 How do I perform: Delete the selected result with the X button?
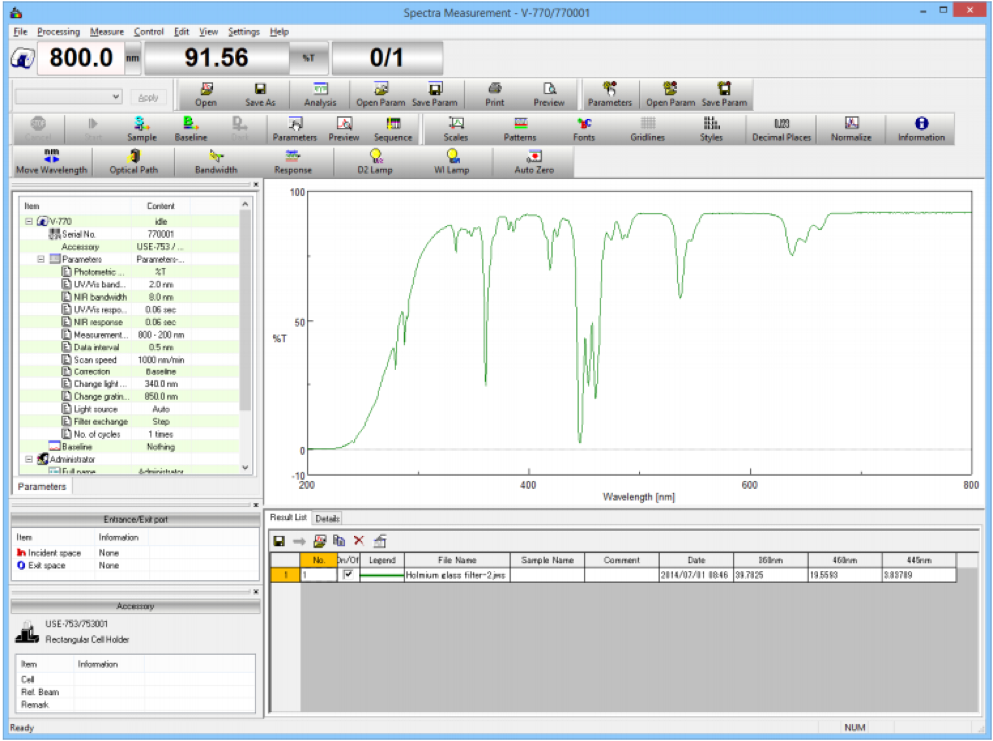click(360, 540)
